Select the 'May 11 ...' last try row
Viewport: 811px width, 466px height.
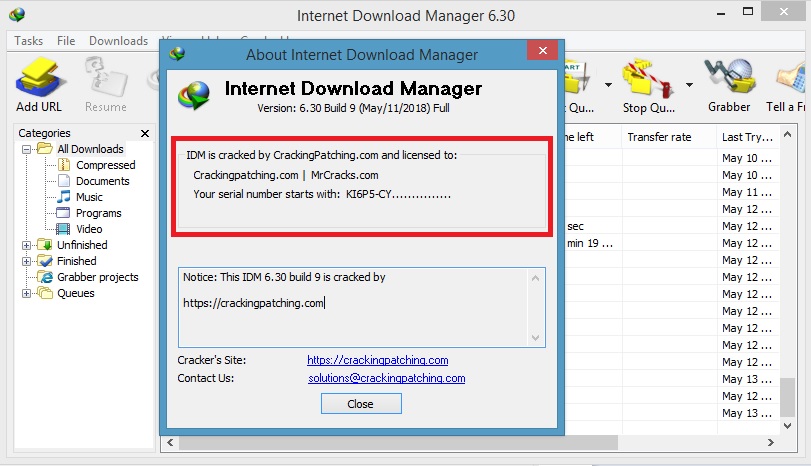pyautogui.click(x=747, y=192)
